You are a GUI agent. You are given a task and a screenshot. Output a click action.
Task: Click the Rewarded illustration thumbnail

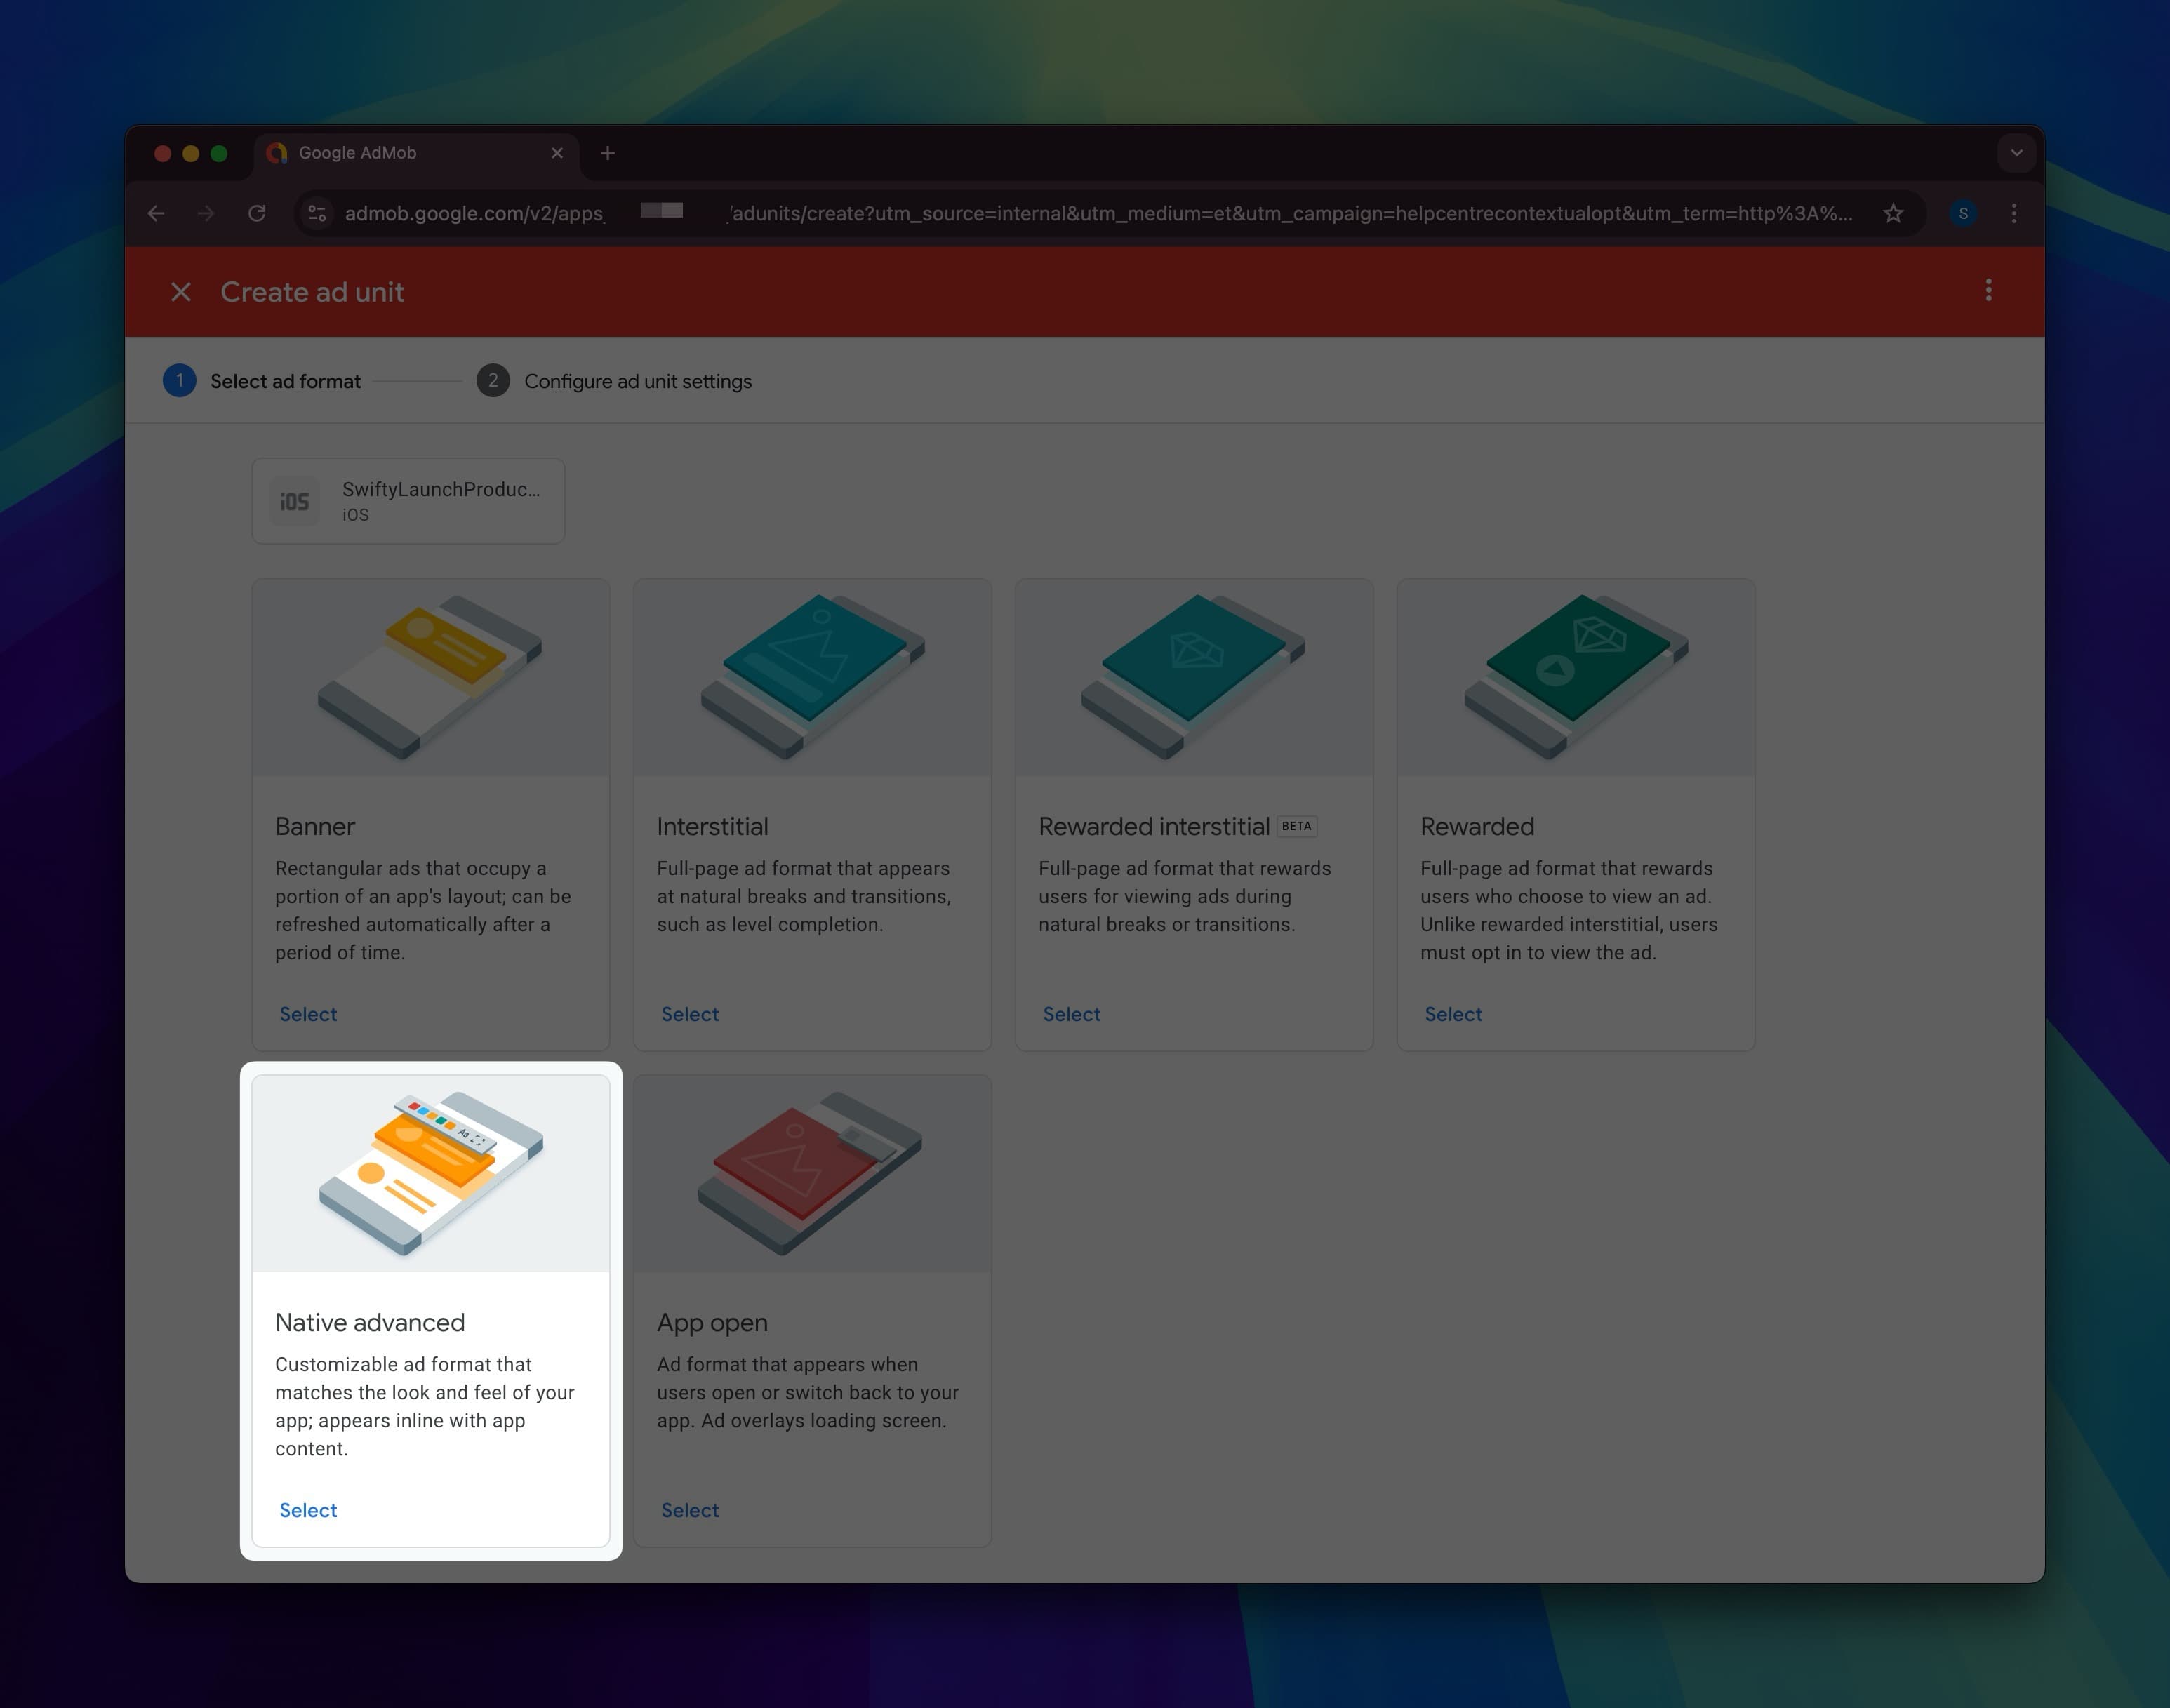click(1576, 678)
